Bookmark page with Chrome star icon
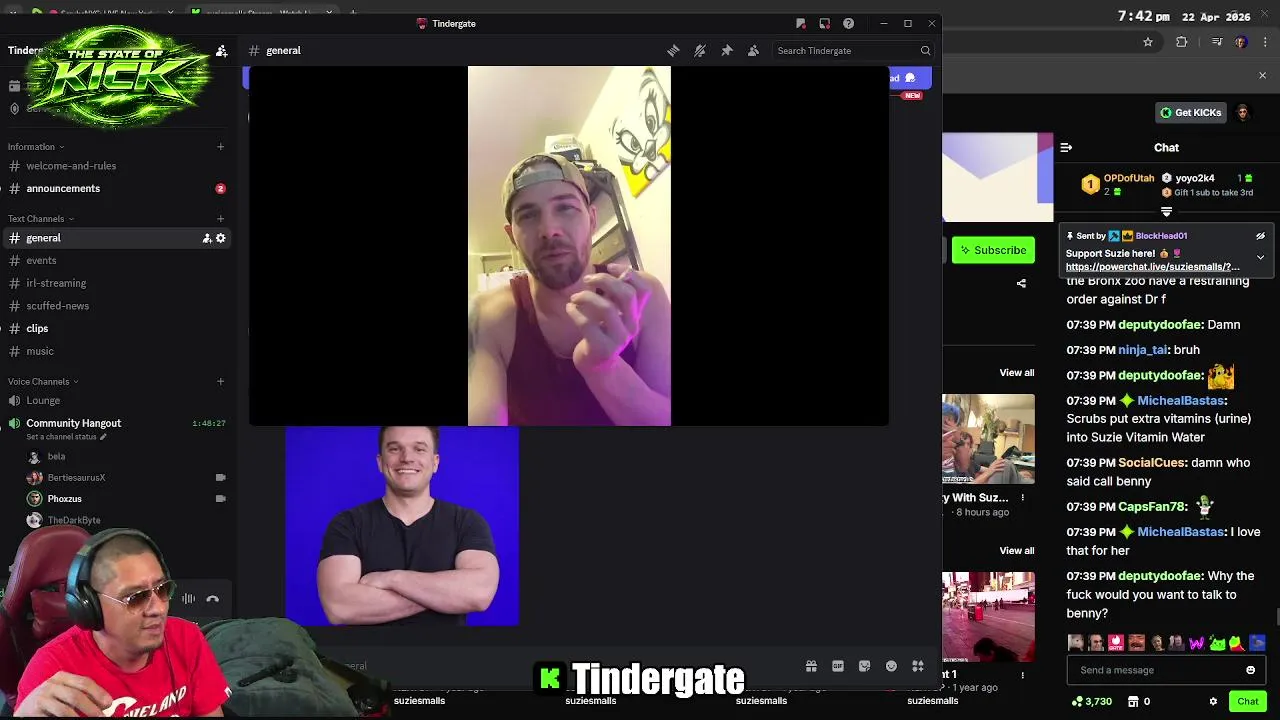The width and height of the screenshot is (1280, 720). pos(1148,42)
